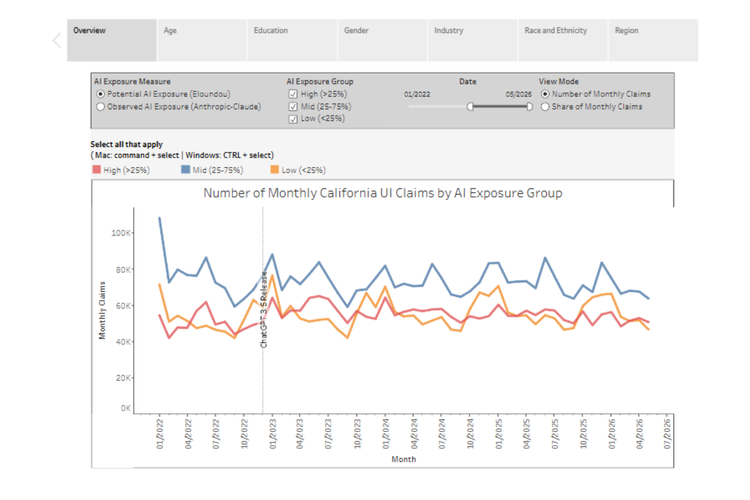Click the Month x-axis title
The width and height of the screenshot is (750, 500).
click(404, 459)
